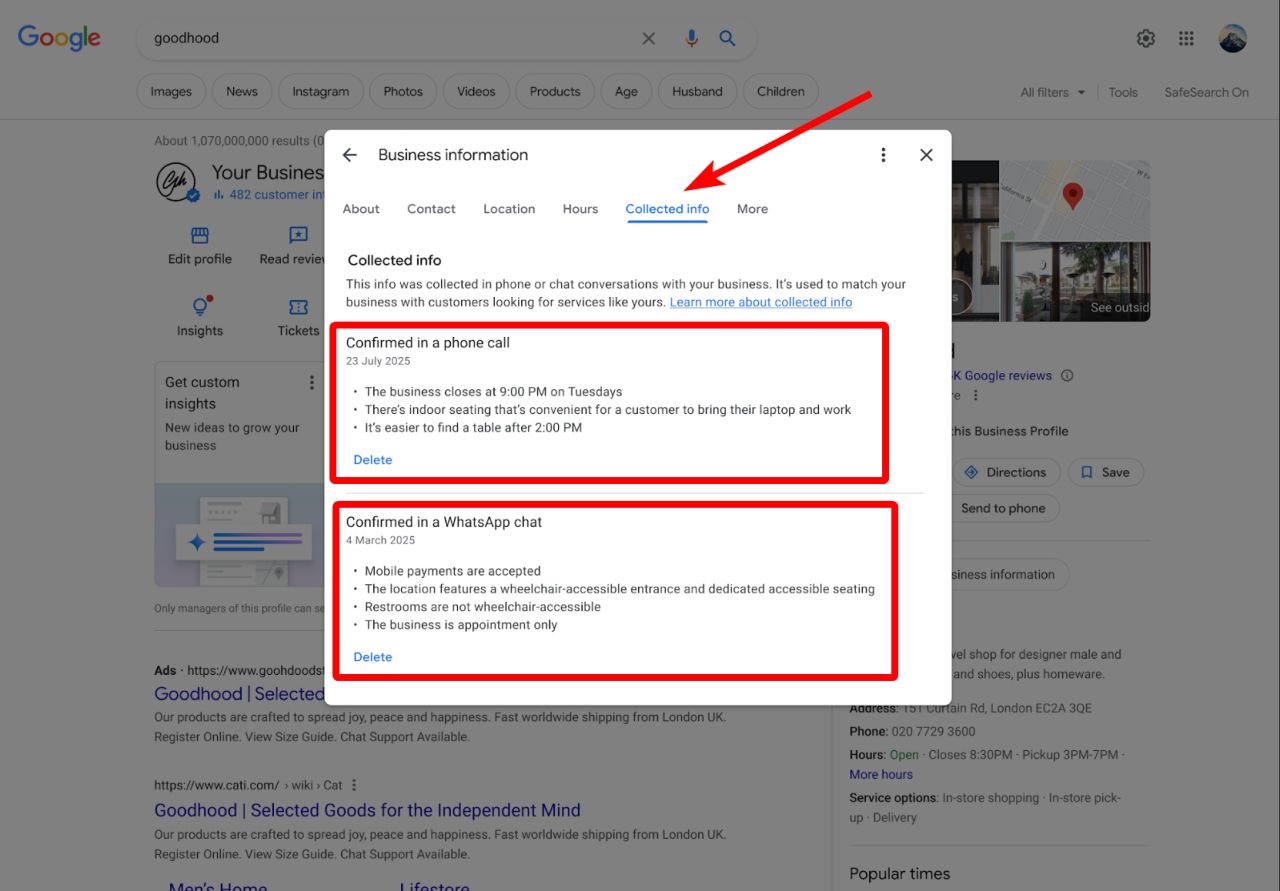Switch to the About tab
The image size is (1280, 891).
tap(361, 209)
